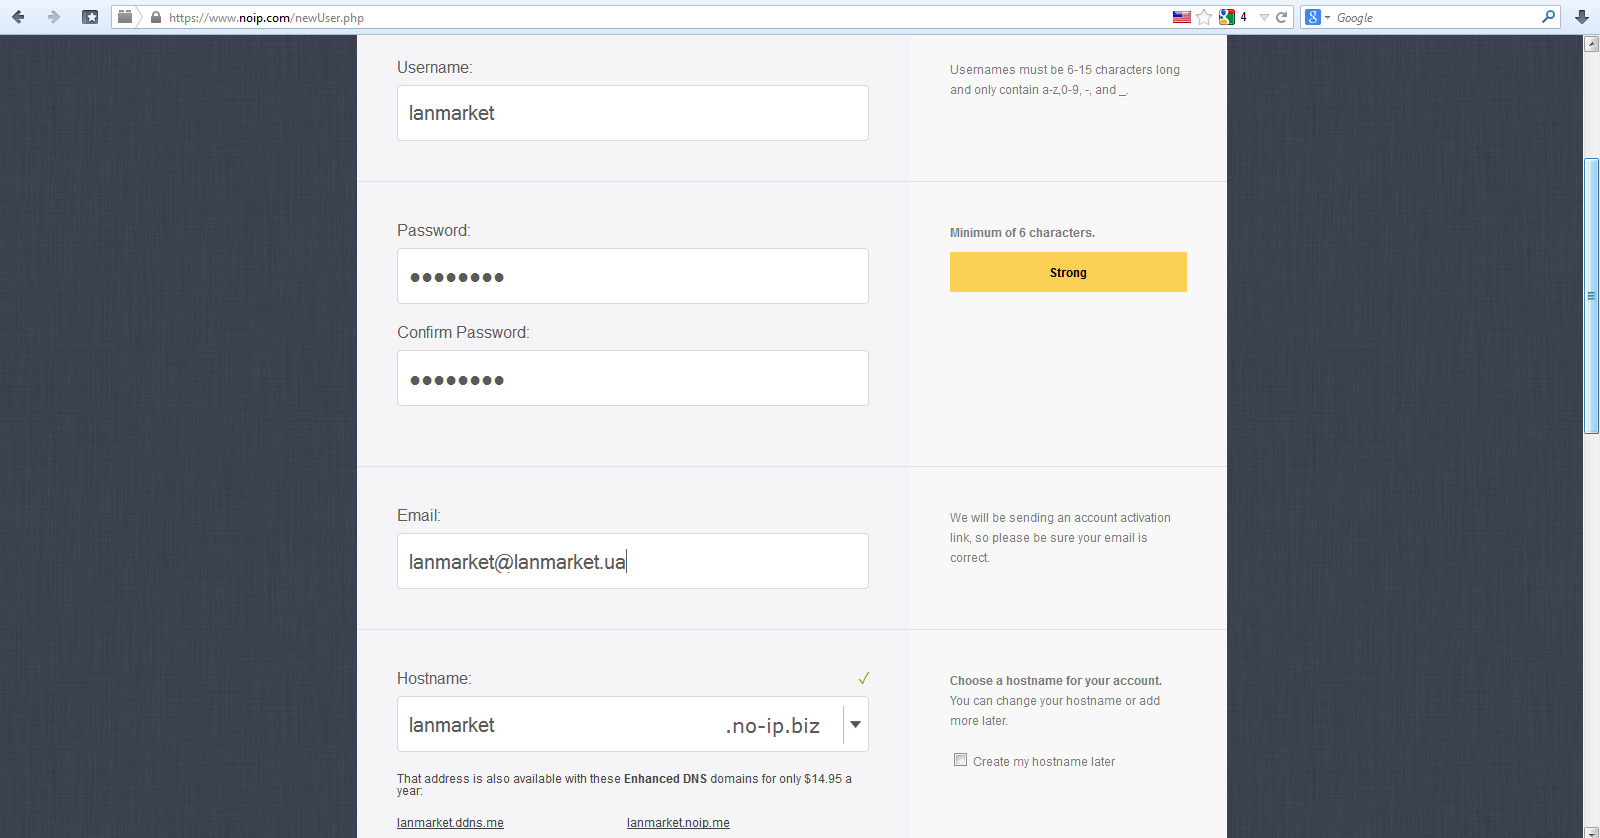This screenshot has width=1600, height=838.
Task: Focus the Confirm Password field
Action: pos(632,378)
